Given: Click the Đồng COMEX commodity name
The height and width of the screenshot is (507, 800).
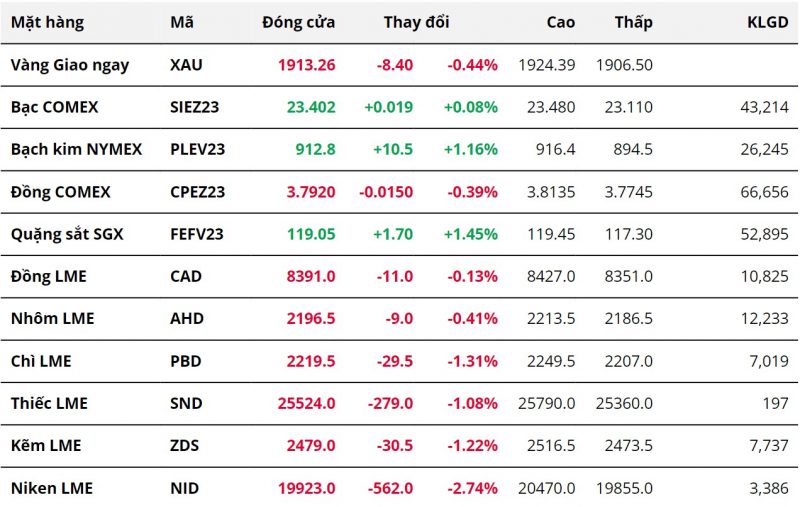Looking at the screenshot, I should 60,191.
